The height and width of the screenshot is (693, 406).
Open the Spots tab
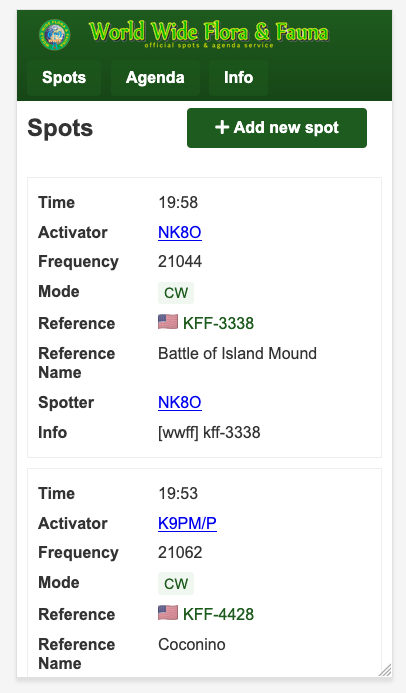click(x=64, y=78)
